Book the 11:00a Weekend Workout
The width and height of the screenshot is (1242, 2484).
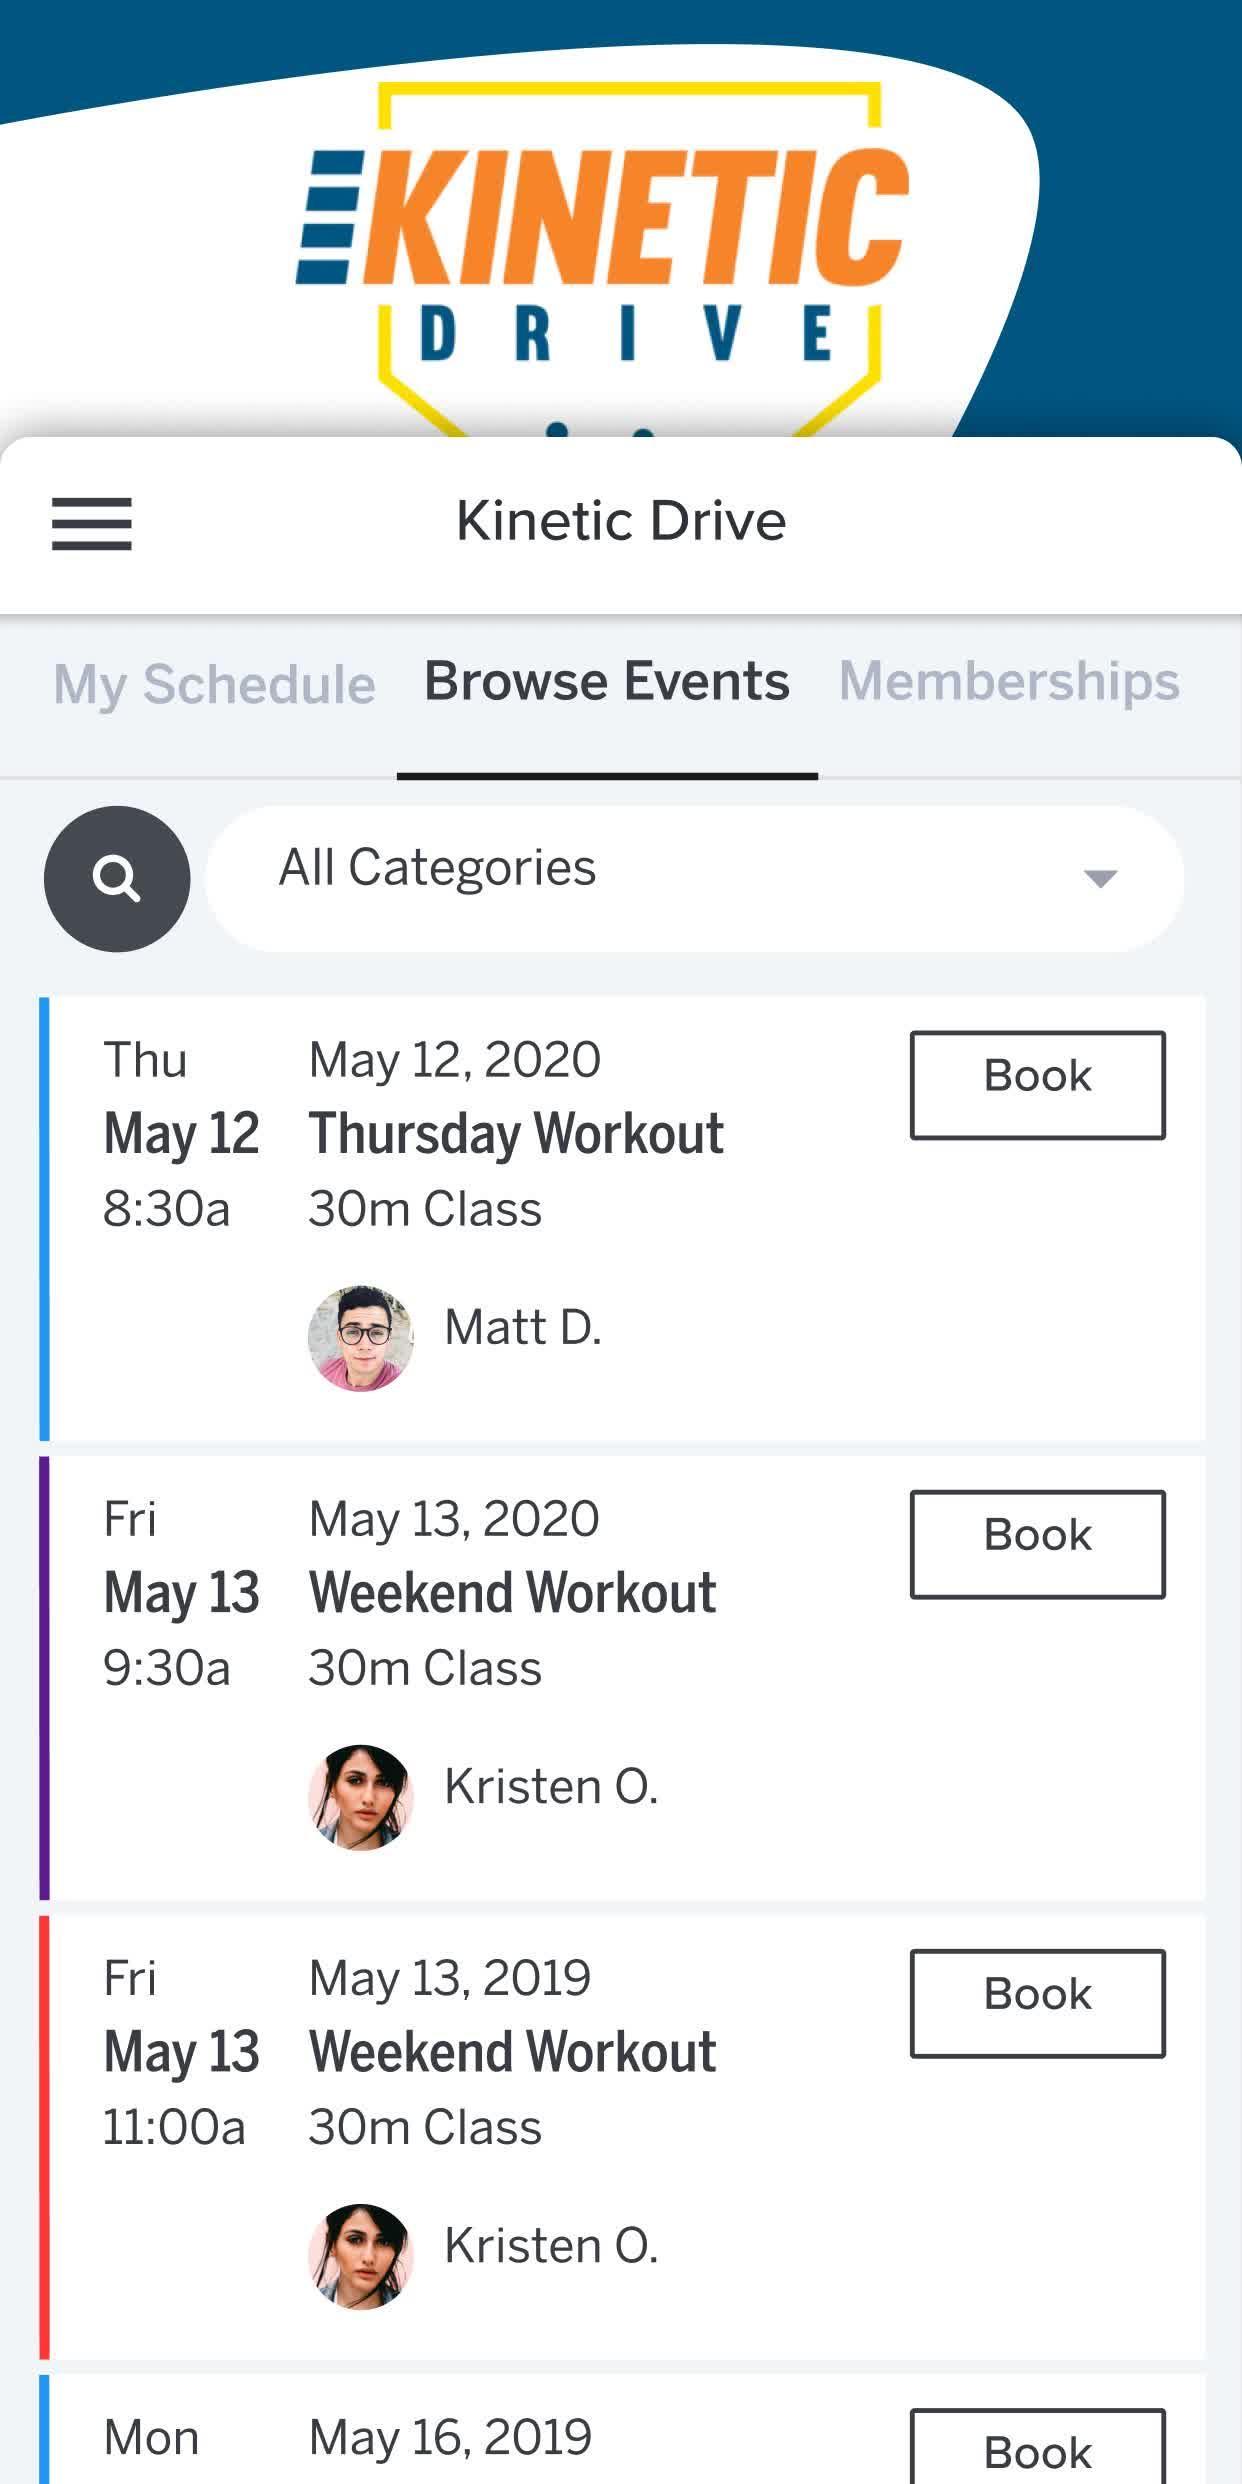(1037, 2003)
